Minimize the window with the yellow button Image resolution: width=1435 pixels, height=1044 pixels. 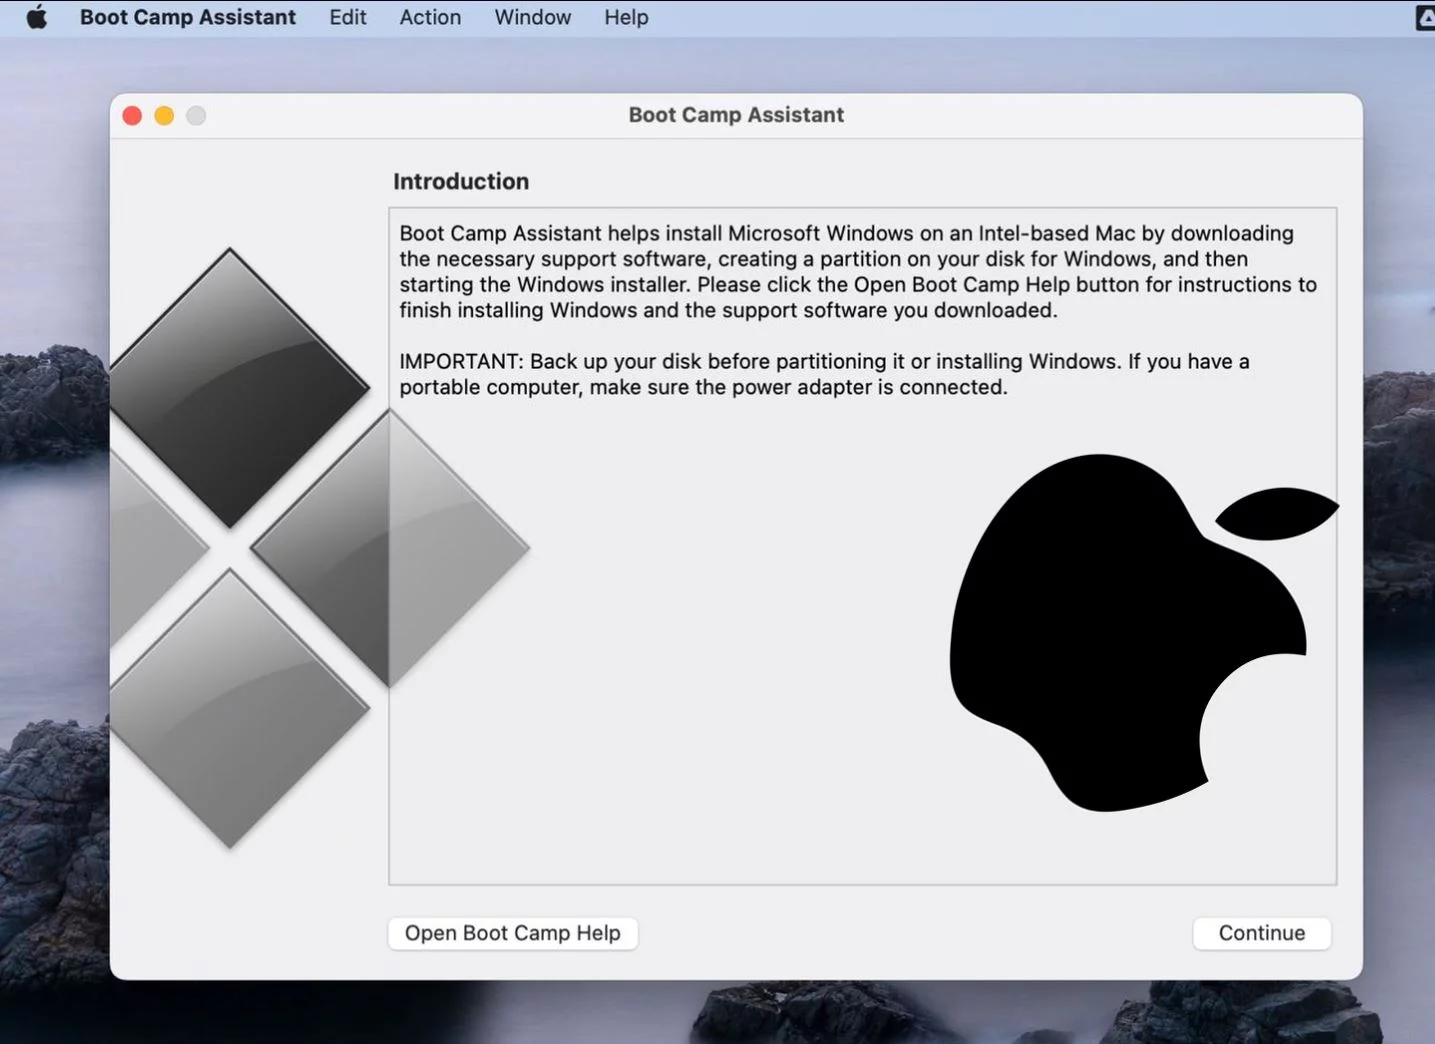click(164, 116)
